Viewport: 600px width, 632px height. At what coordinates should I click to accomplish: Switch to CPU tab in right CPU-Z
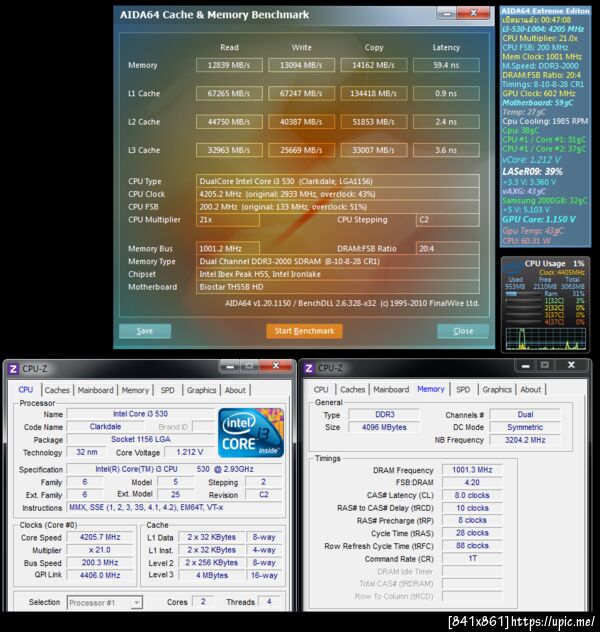pyautogui.click(x=321, y=389)
